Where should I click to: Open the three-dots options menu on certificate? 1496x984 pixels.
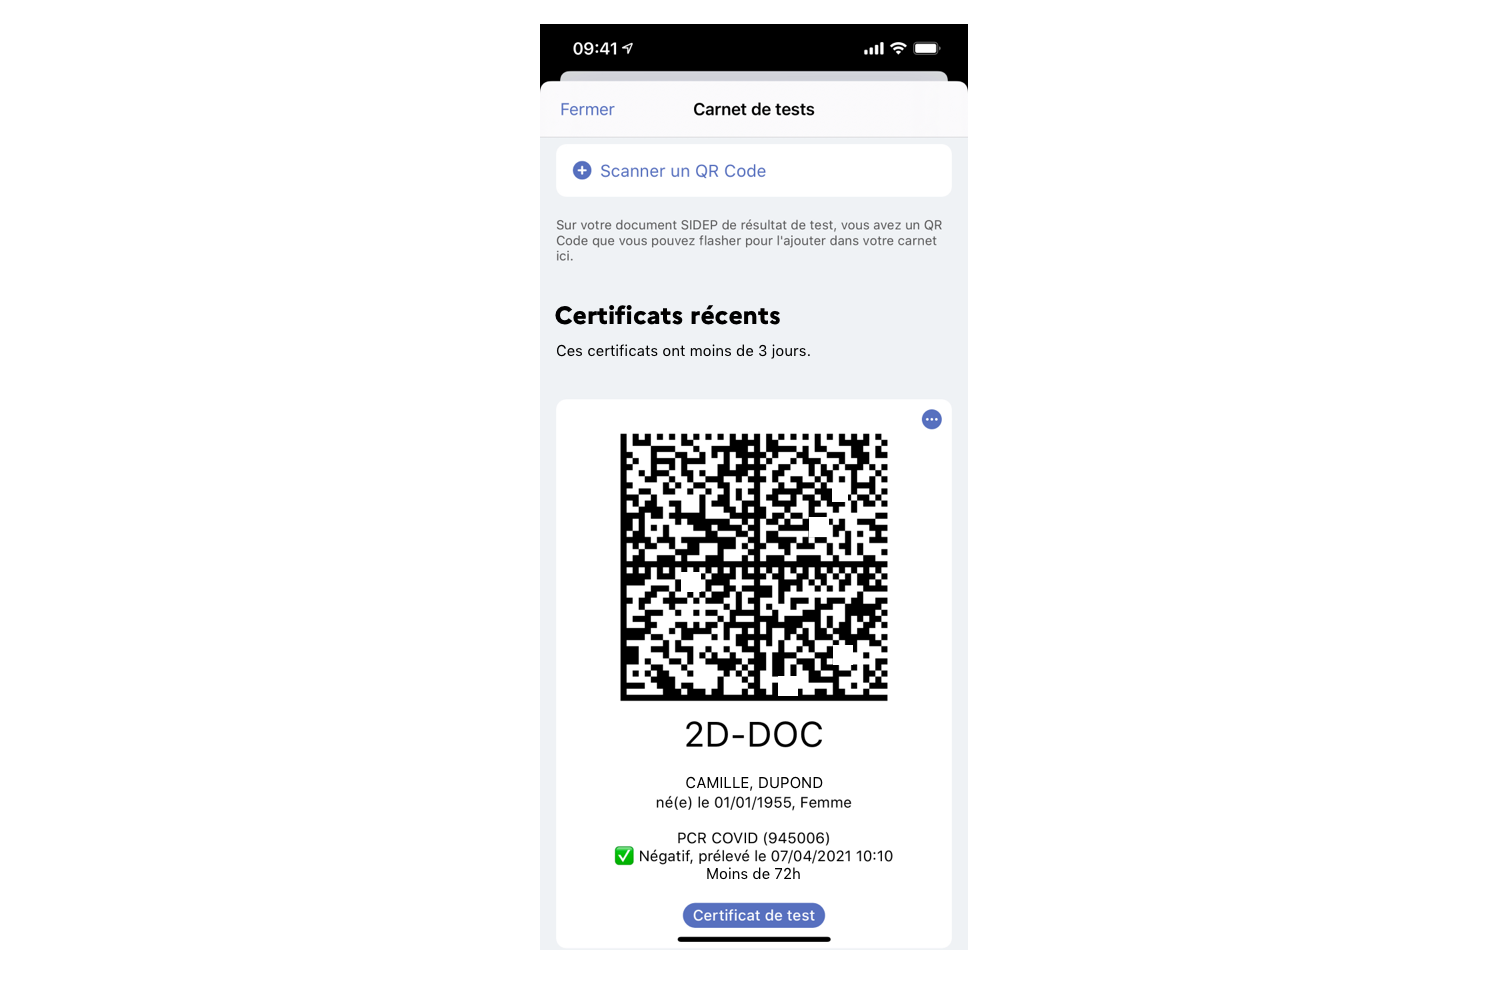(932, 420)
